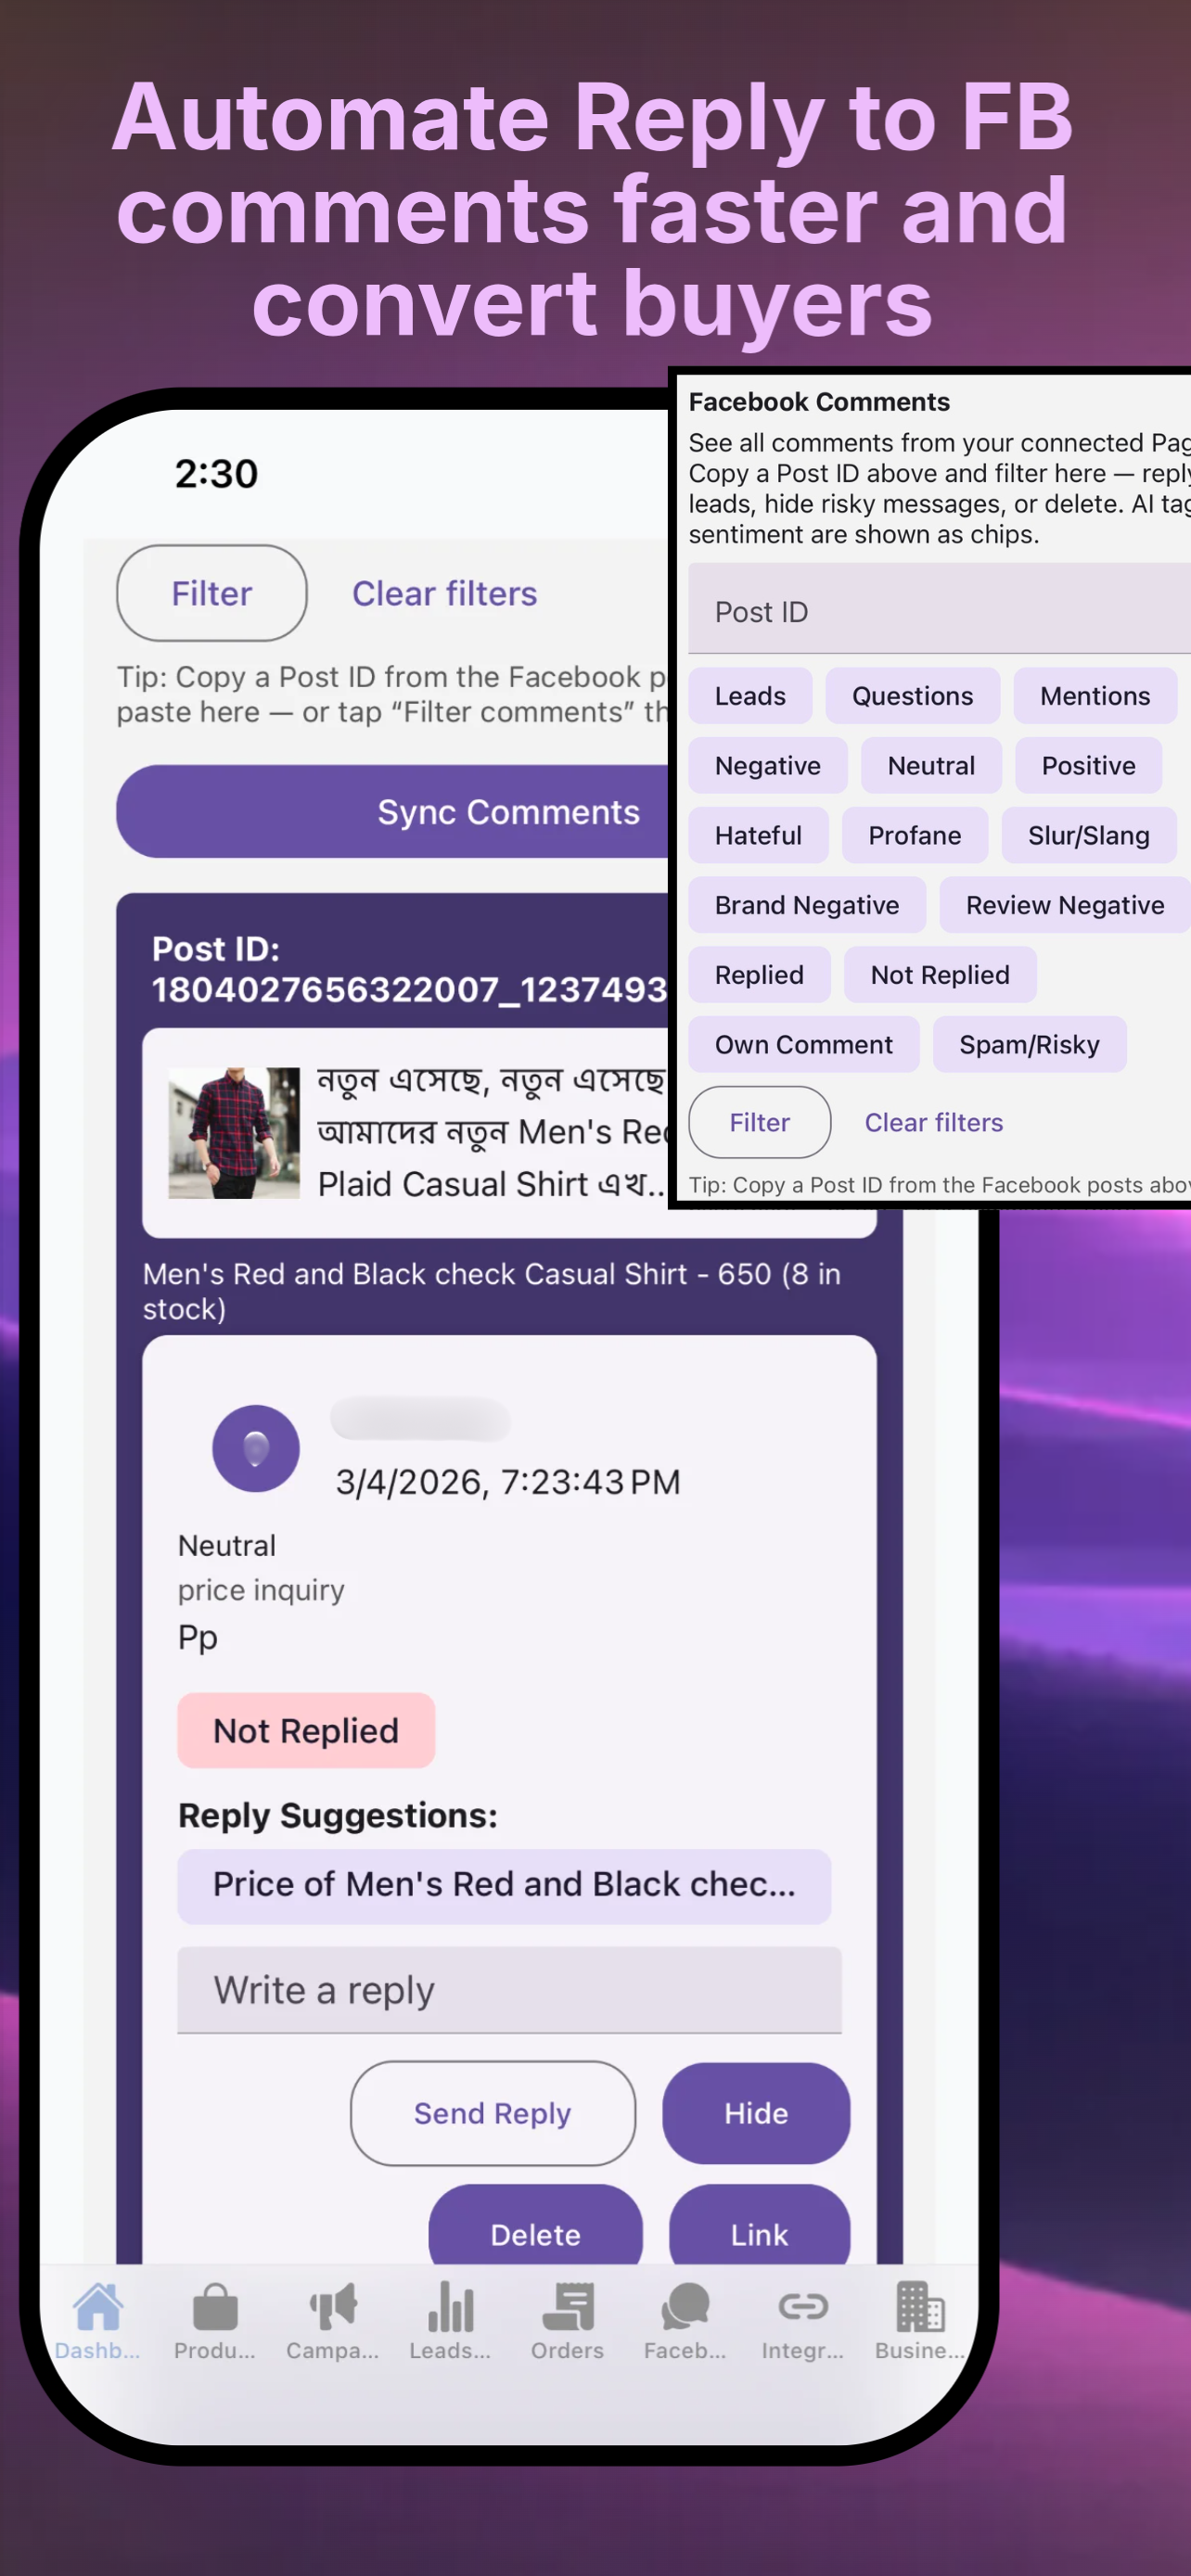Open the Products tab bag icon

coord(215,2307)
